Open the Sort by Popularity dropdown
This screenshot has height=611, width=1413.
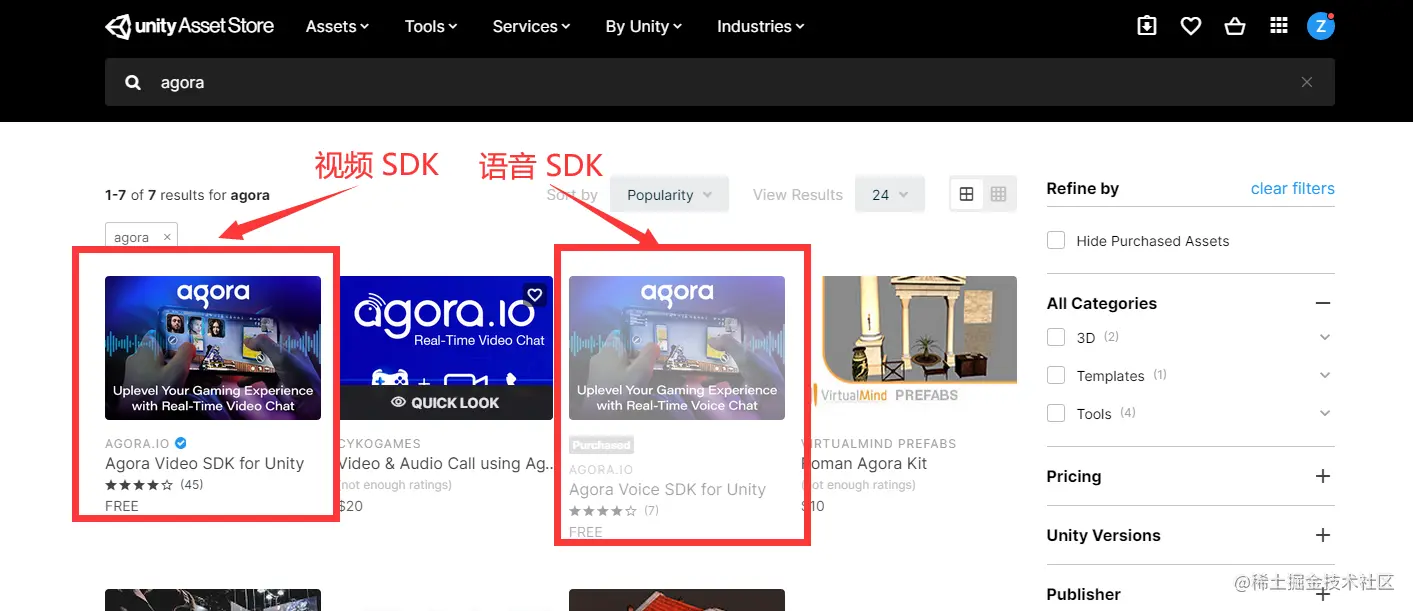click(669, 195)
